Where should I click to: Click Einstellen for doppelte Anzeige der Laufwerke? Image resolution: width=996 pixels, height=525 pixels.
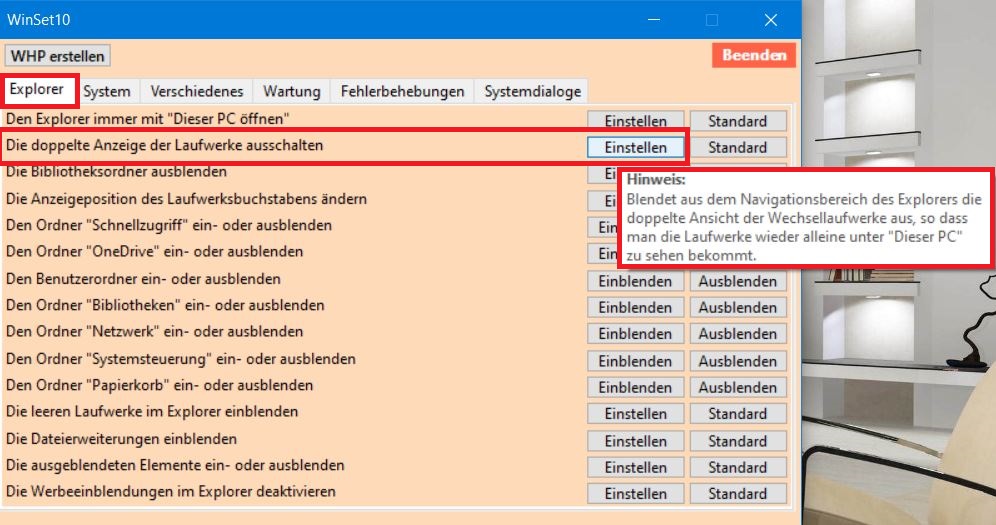click(635, 147)
